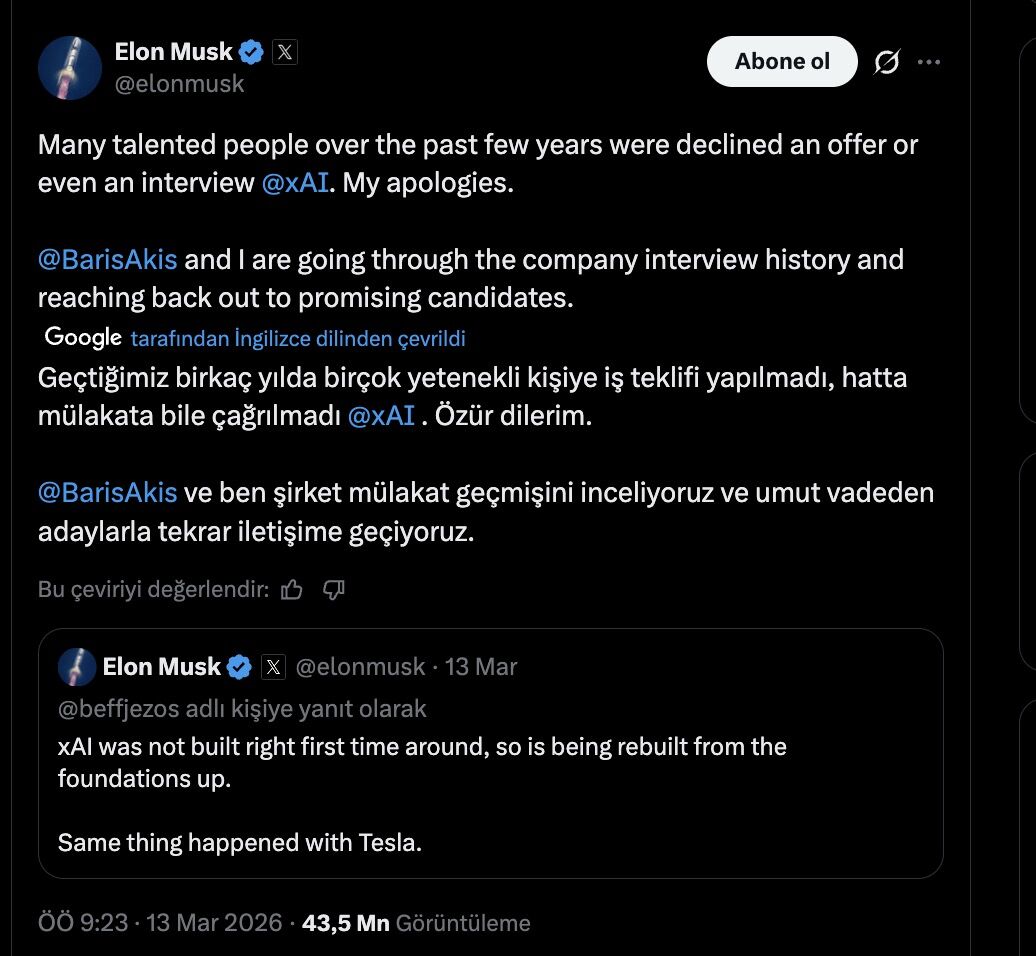Click the İngilizce dilinden çevrildi translation notice

(x=297, y=338)
